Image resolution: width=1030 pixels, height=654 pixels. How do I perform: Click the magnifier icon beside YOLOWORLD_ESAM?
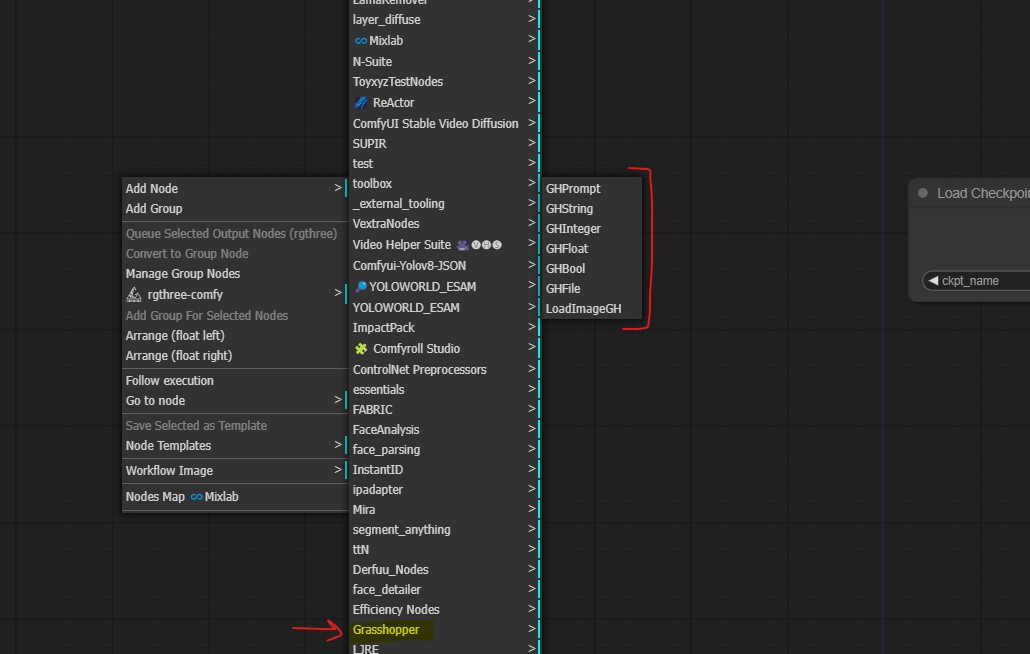tap(361, 287)
